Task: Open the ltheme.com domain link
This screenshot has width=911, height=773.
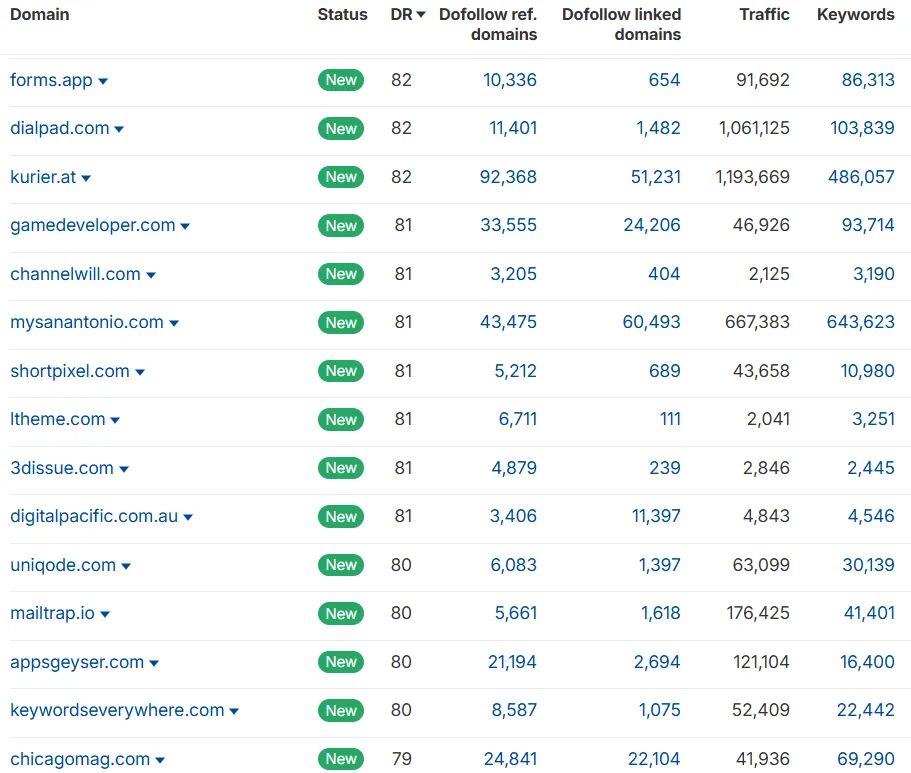Action: [x=58, y=420]
